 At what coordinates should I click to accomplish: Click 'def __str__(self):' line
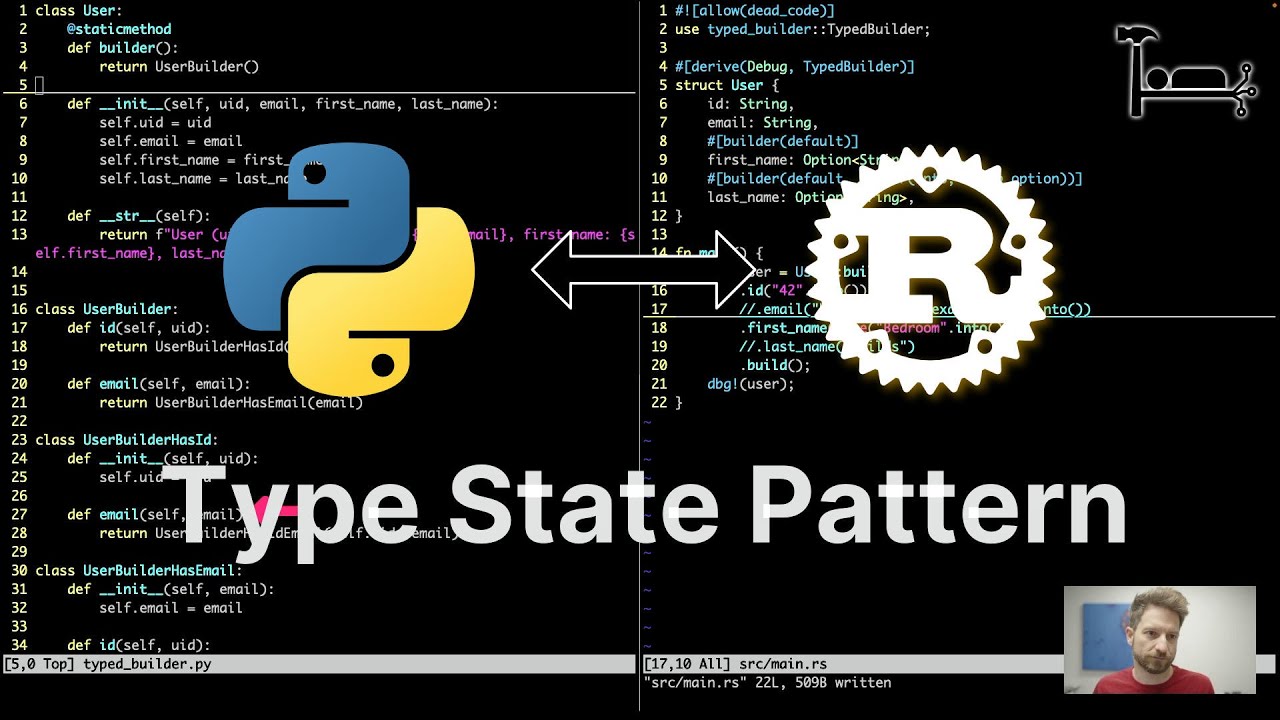[139, 215]
